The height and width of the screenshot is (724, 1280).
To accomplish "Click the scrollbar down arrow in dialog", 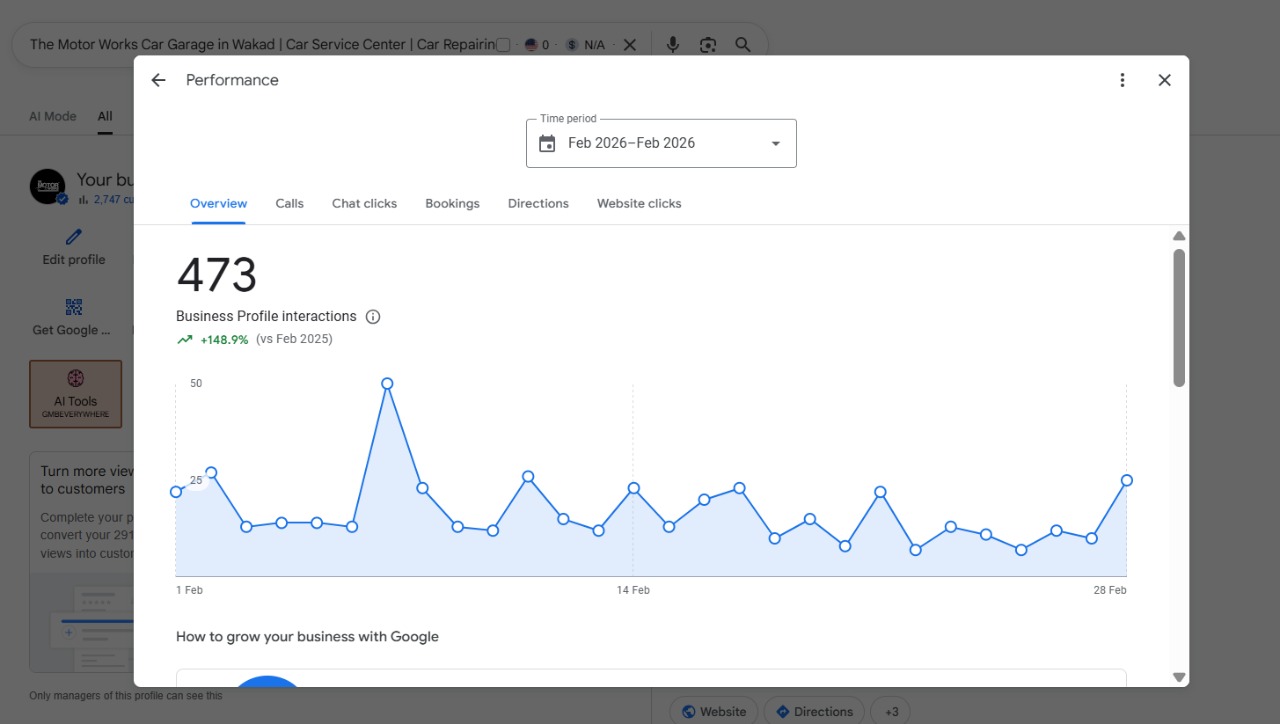I will click(1179, 677).
